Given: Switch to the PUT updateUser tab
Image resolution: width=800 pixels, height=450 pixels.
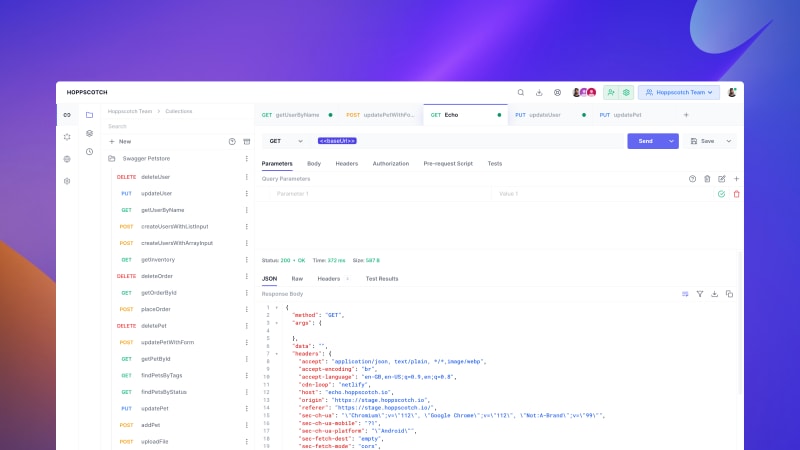Looking at the screenshot, I should pos(550,115).
